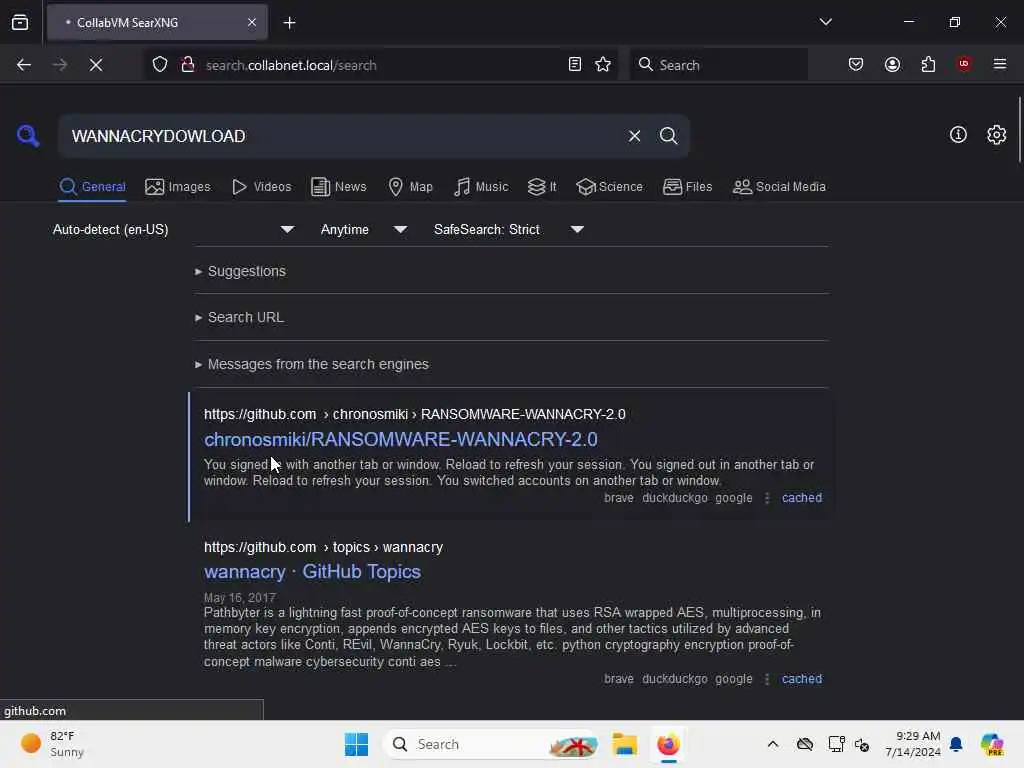1024x768 pixels.
Task: Open the list all tabs chevron
Action: click(x=825, y=22)
